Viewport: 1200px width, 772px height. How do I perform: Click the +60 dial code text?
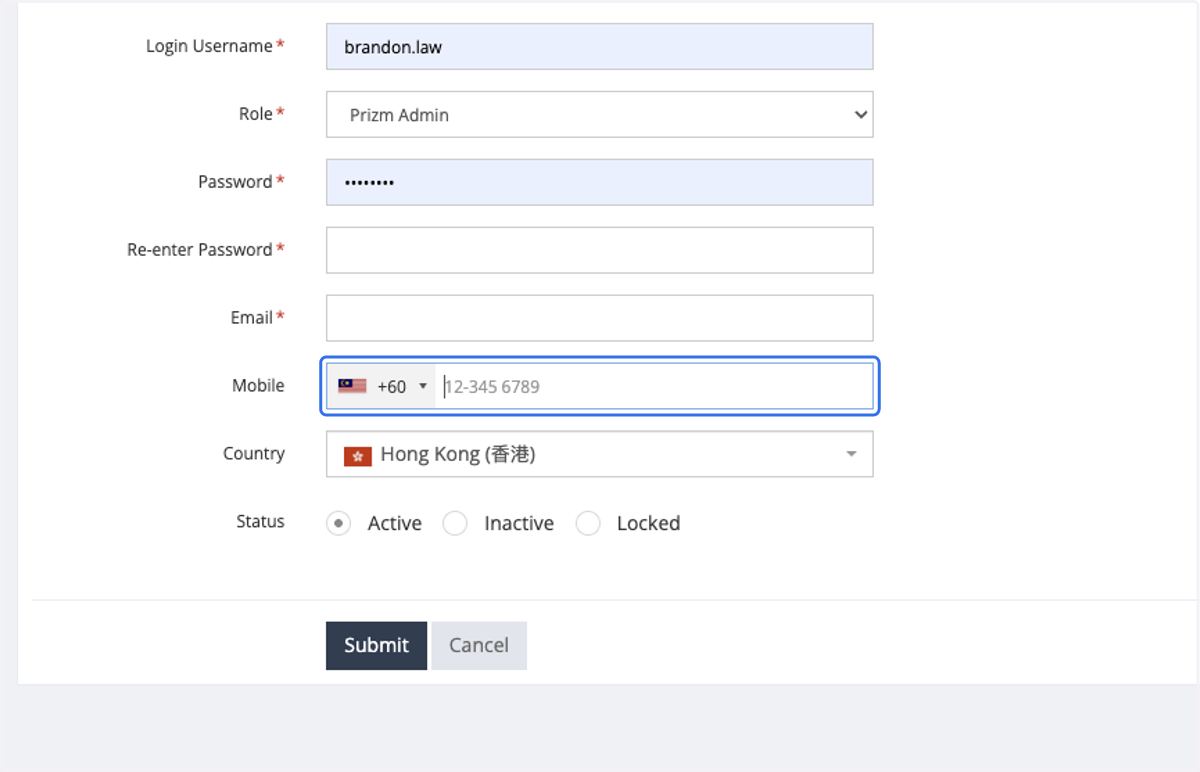pos(391,386)
